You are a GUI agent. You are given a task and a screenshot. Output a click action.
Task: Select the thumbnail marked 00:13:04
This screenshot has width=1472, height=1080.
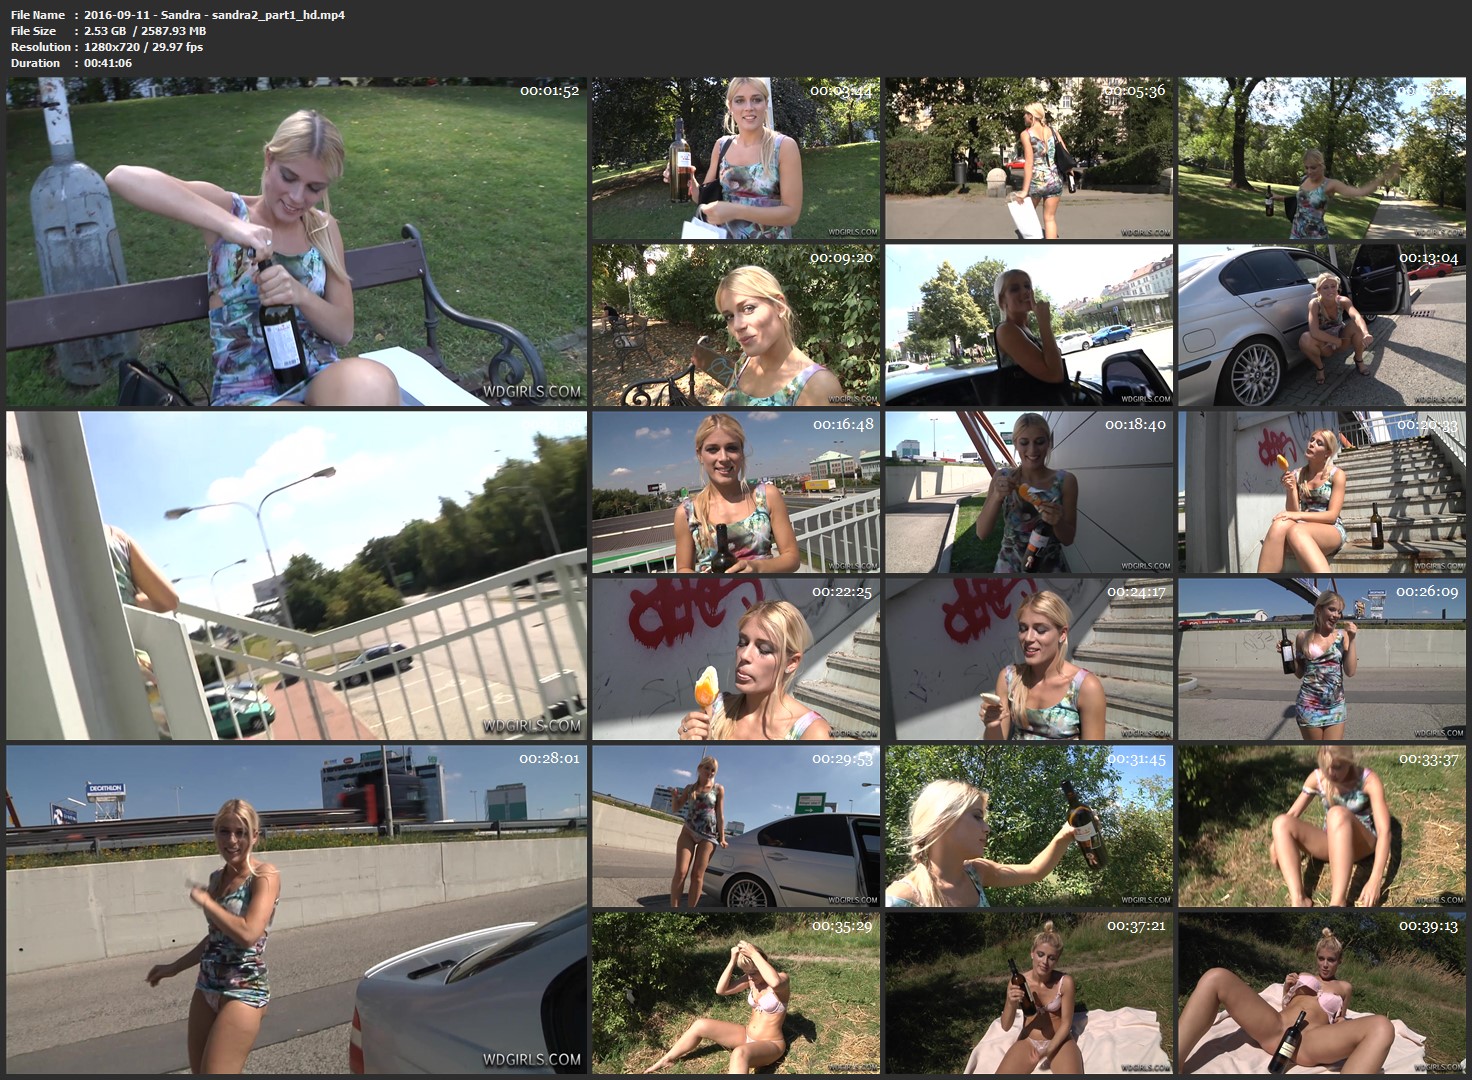(x=1324, y=325)
